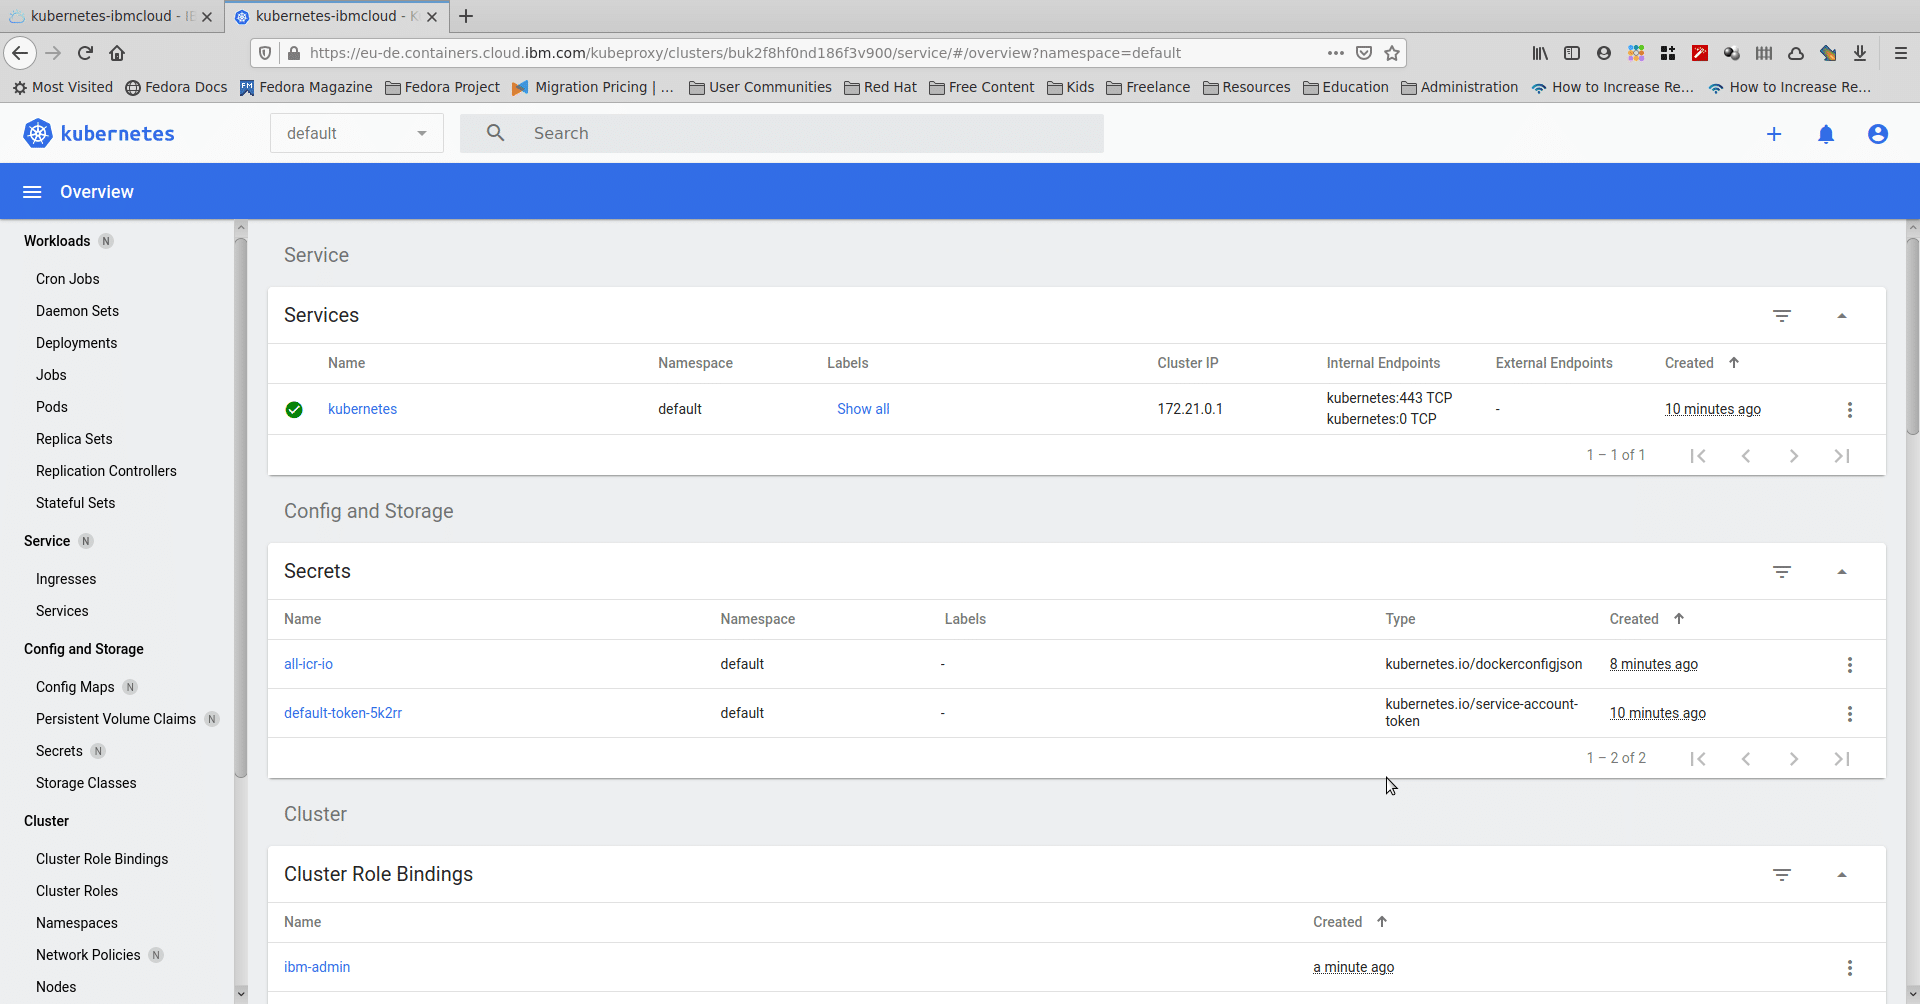Open actions menu for all-icr-io secret
This screenshot has height=1004, width=1920.
(1850, 665)
